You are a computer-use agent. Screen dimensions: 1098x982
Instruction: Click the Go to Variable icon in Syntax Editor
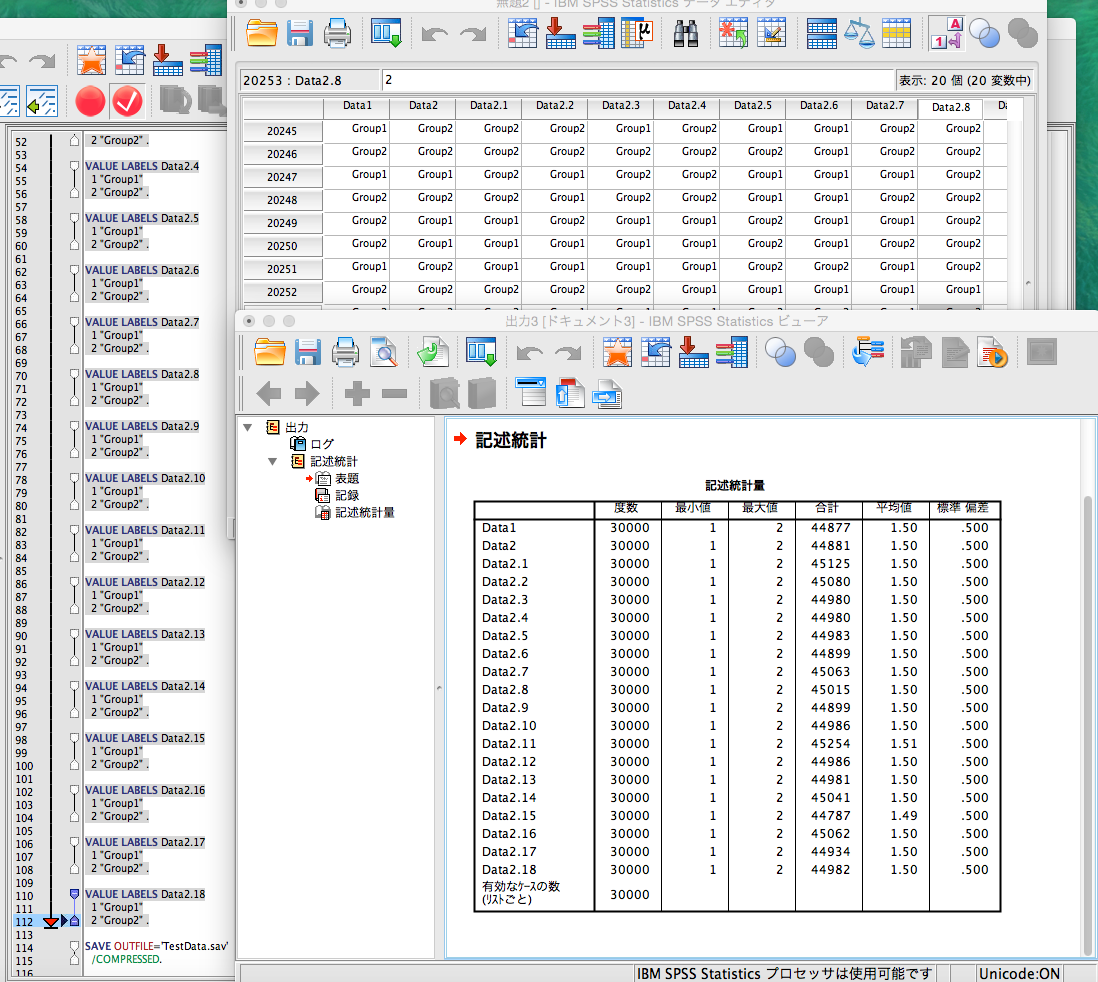pos(167,60)
